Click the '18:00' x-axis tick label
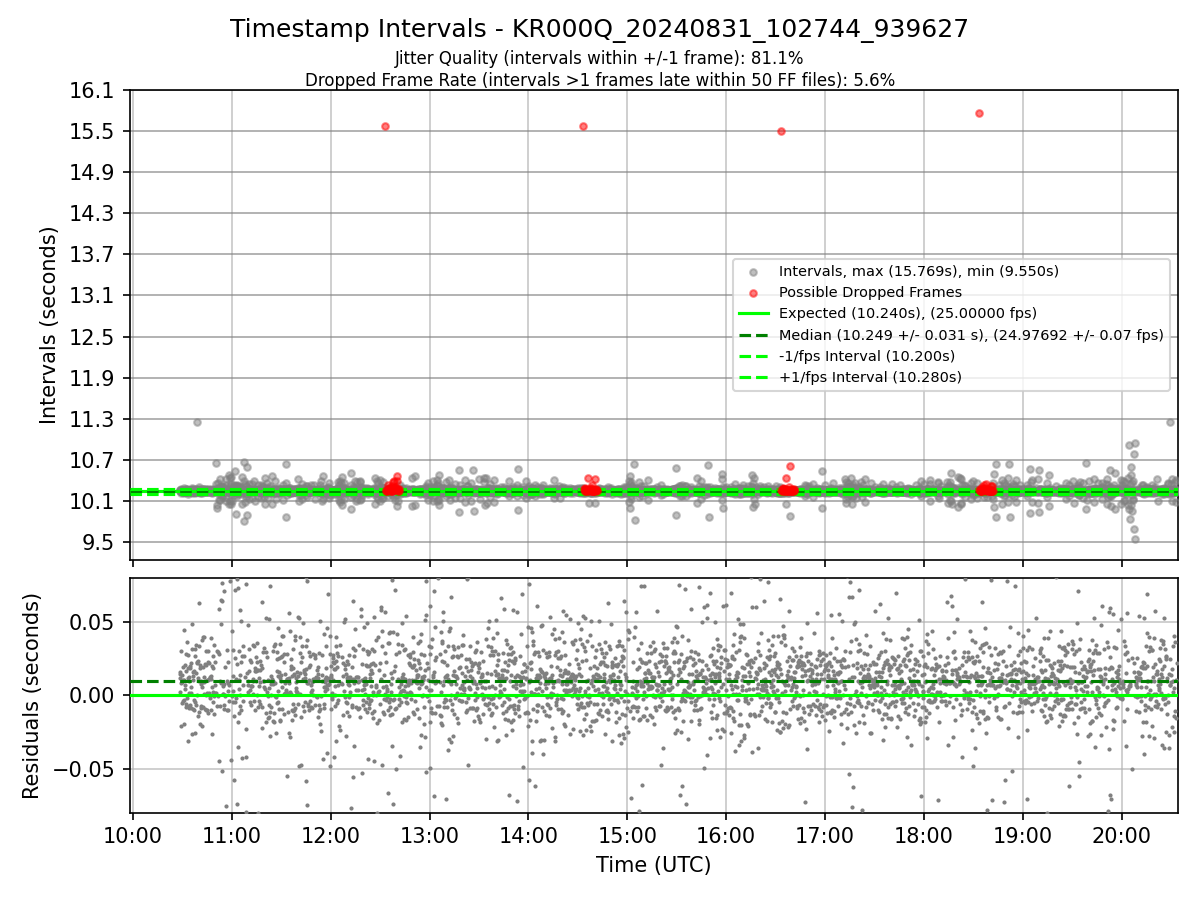 point(923,836)
